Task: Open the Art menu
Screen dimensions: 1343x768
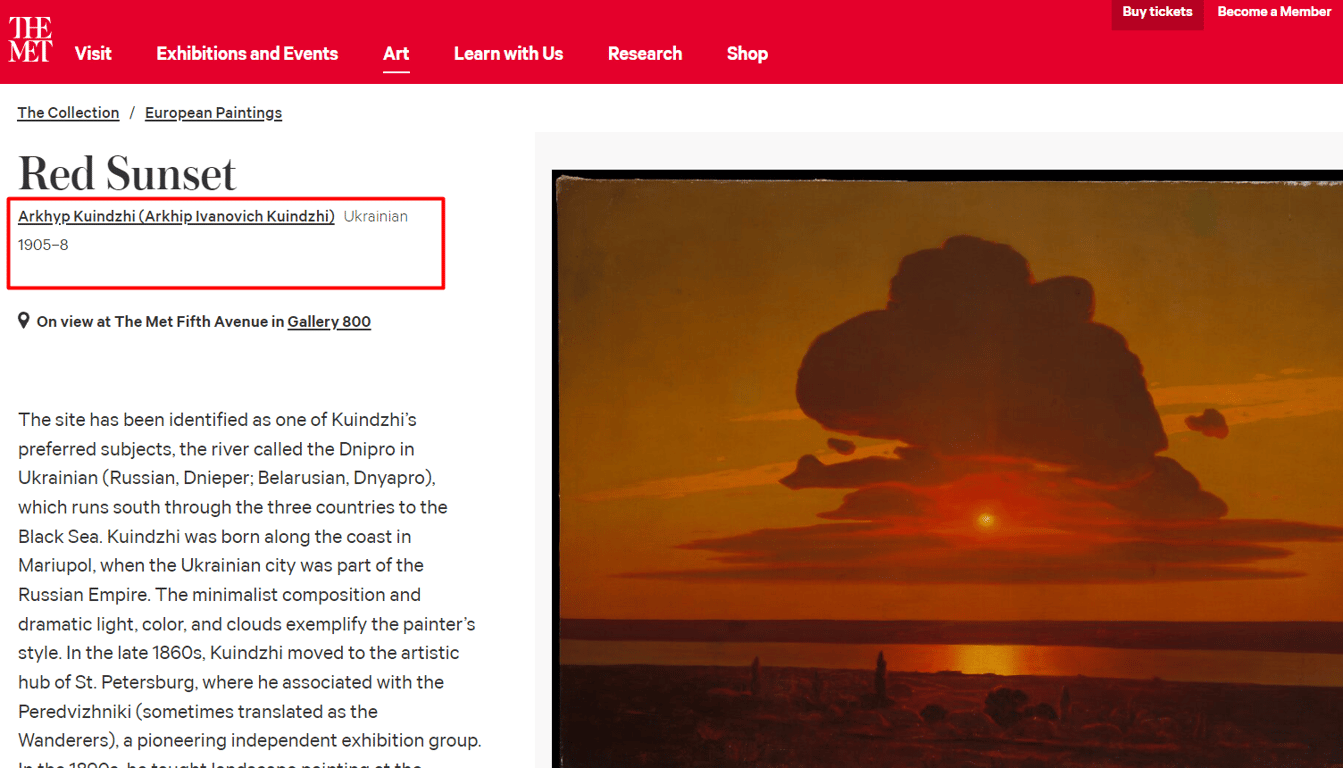Action: tap(396, 54)
